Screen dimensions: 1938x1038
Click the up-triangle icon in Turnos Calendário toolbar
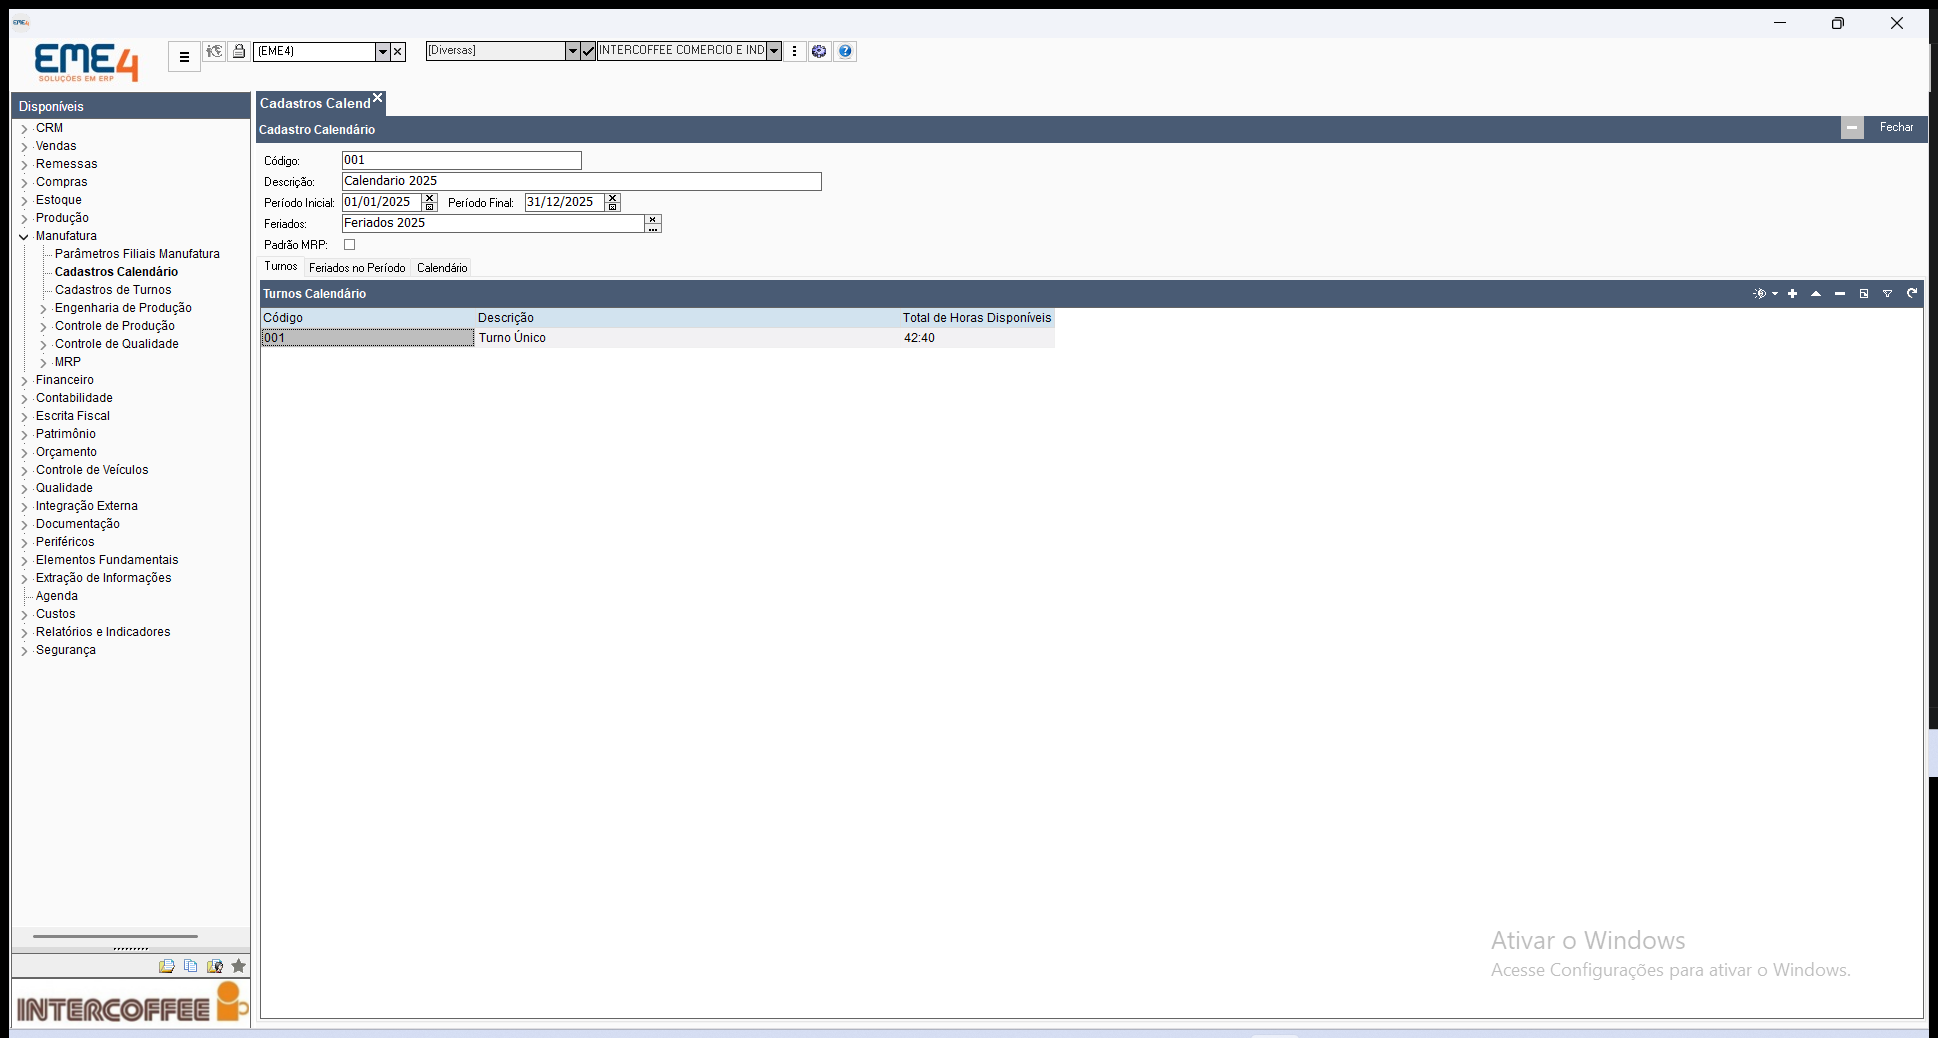(1816, 294)
